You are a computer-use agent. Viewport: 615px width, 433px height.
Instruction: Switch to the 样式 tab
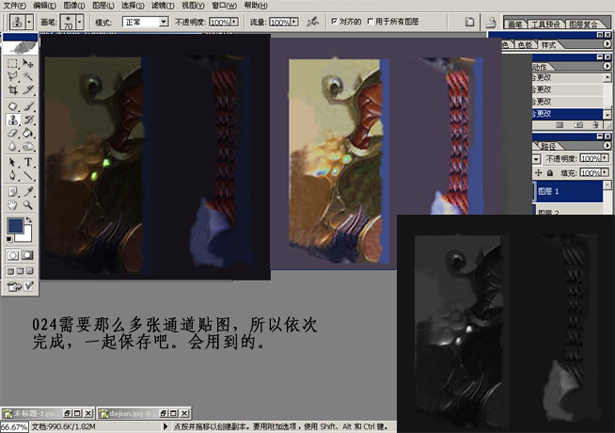[549, 45]
